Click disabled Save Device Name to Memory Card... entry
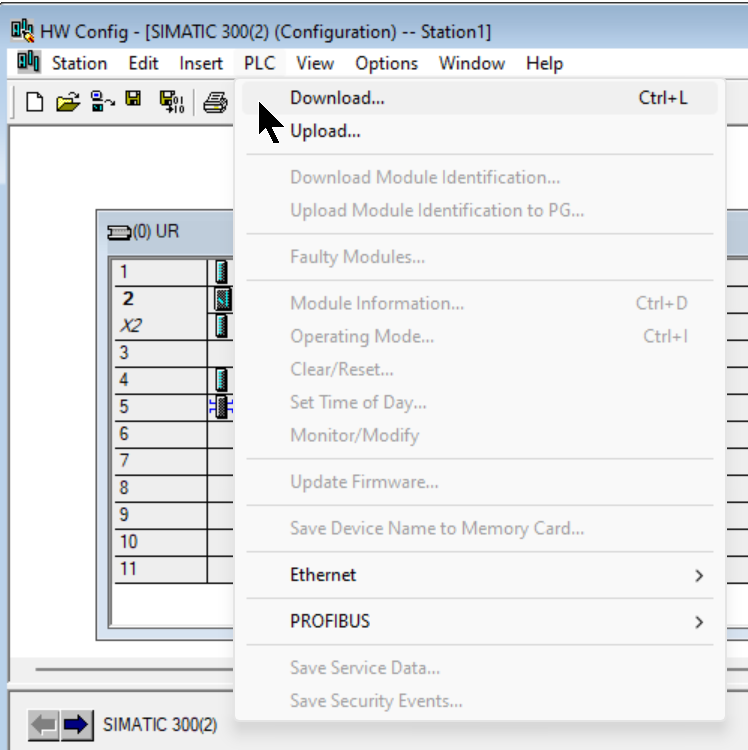 point(480,529)
